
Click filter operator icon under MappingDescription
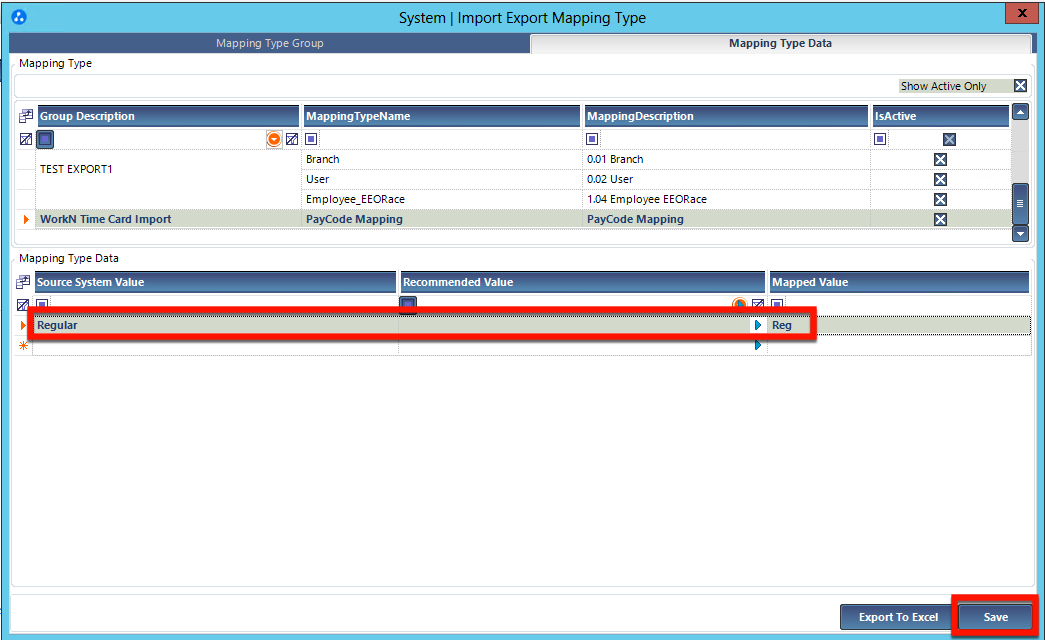(592, 139)
